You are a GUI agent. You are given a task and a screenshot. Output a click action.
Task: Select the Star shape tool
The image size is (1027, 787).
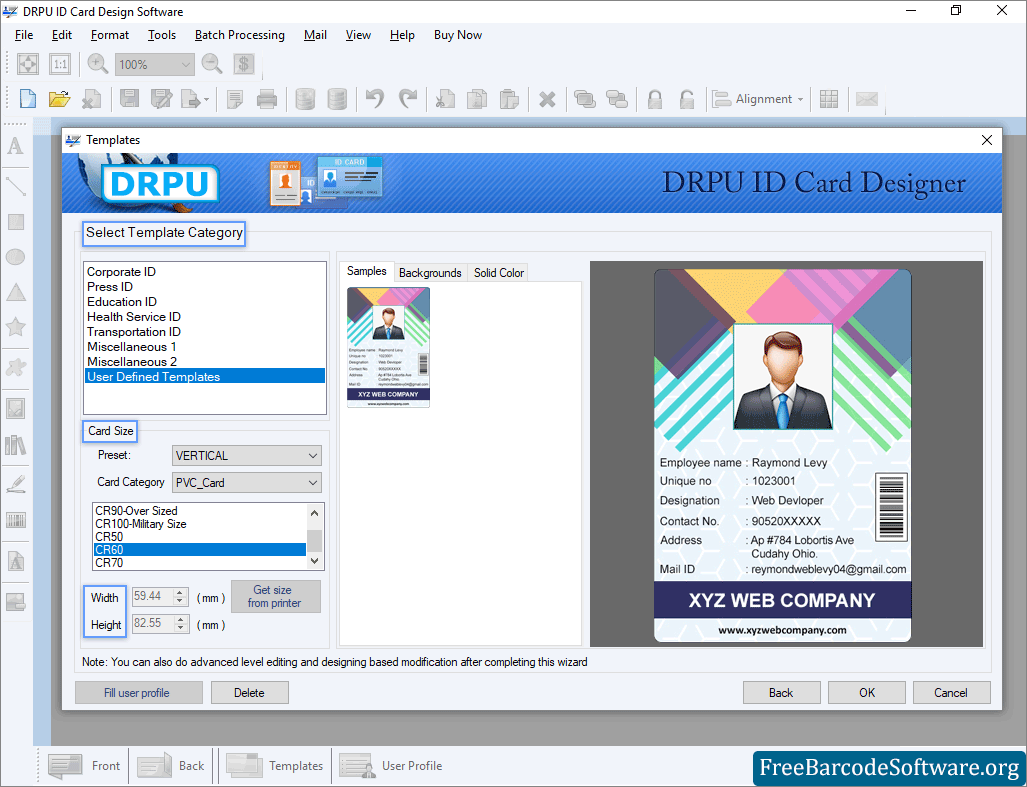point(16,326)
